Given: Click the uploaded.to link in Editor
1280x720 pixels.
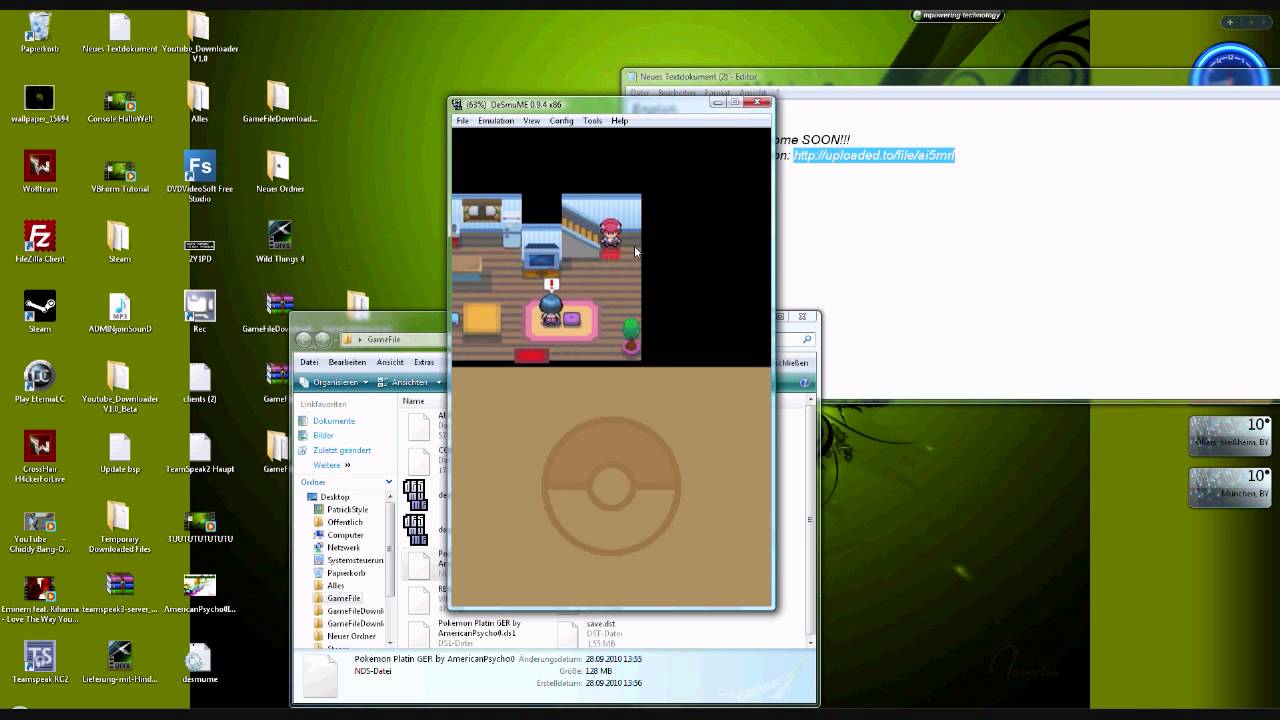Looking at the screenshot, I should click(x=874, y=155).
